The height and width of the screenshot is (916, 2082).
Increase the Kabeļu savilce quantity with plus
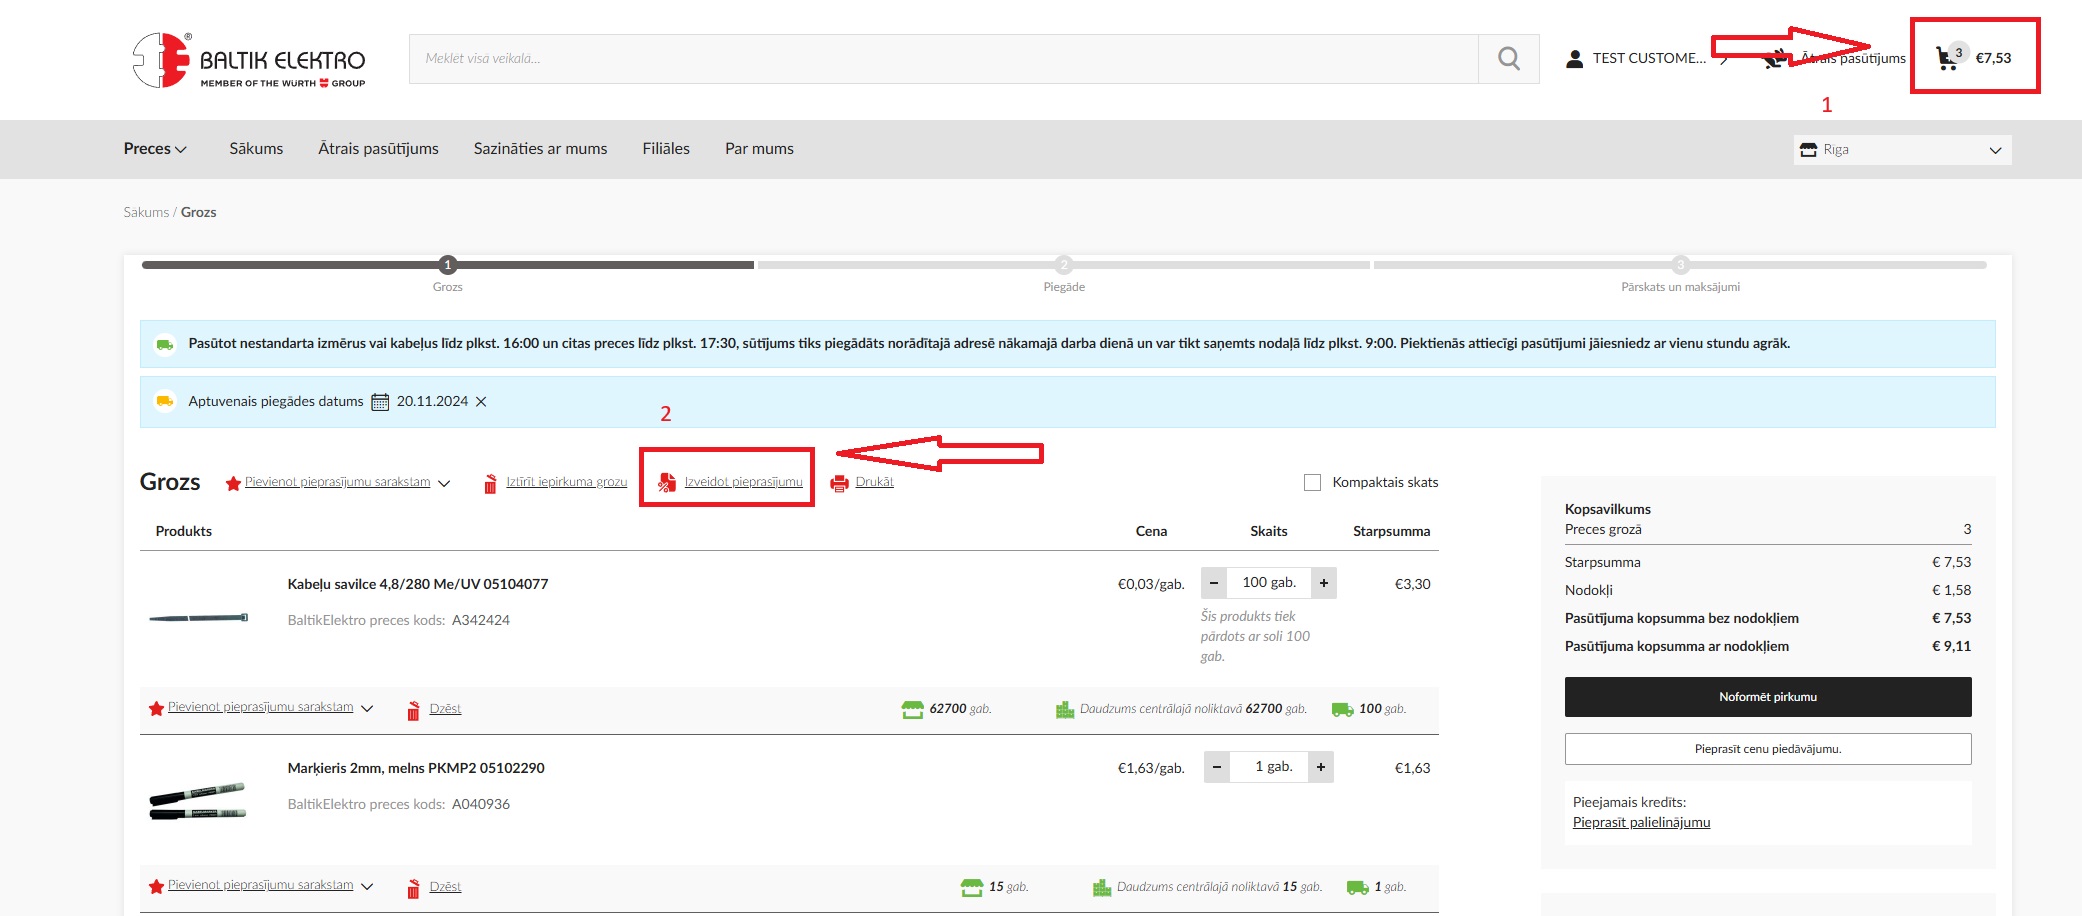[1323, 583]
